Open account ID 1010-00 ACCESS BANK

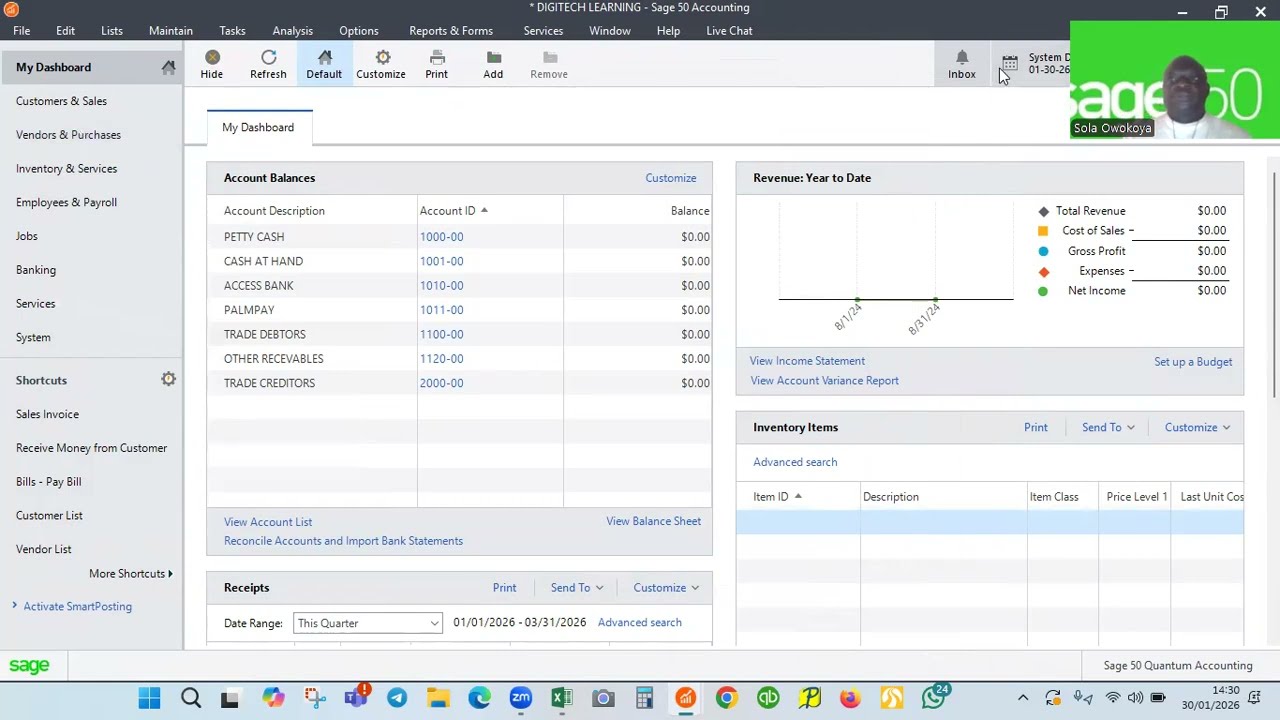[x=441, y=286]
